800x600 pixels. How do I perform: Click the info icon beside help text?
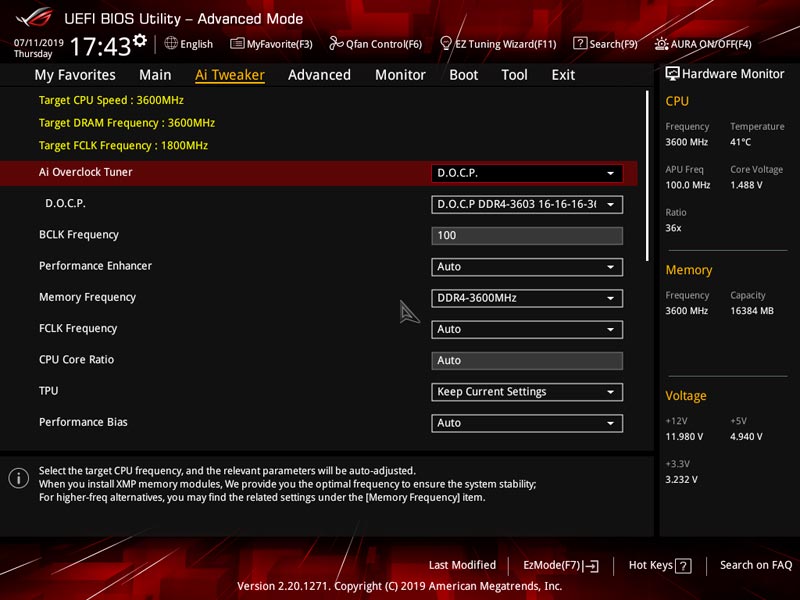tap(18, 479)
